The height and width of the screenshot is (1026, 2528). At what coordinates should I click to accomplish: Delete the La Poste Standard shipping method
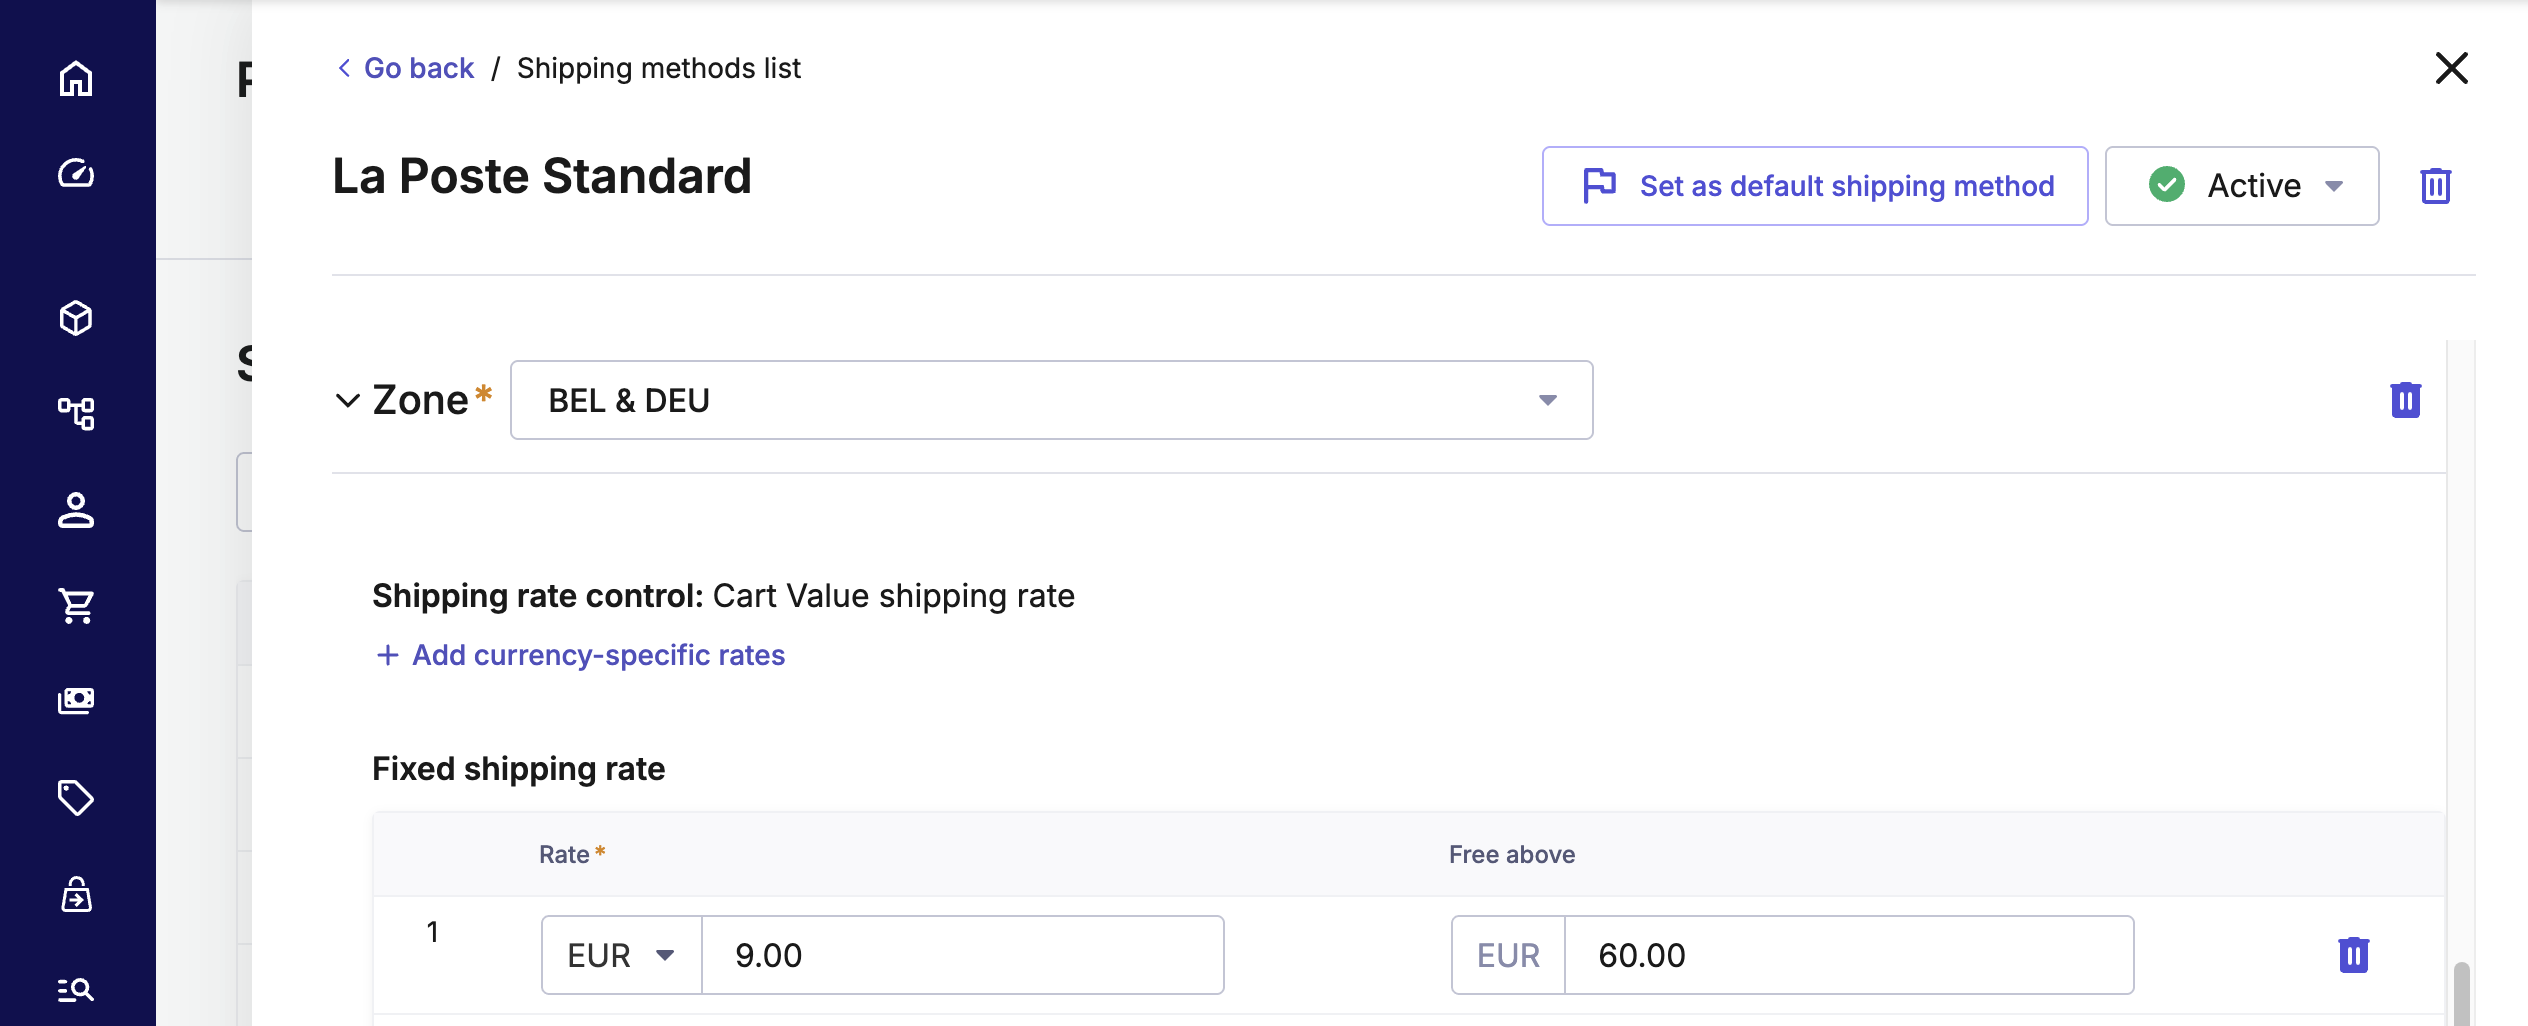point(2435,186)
